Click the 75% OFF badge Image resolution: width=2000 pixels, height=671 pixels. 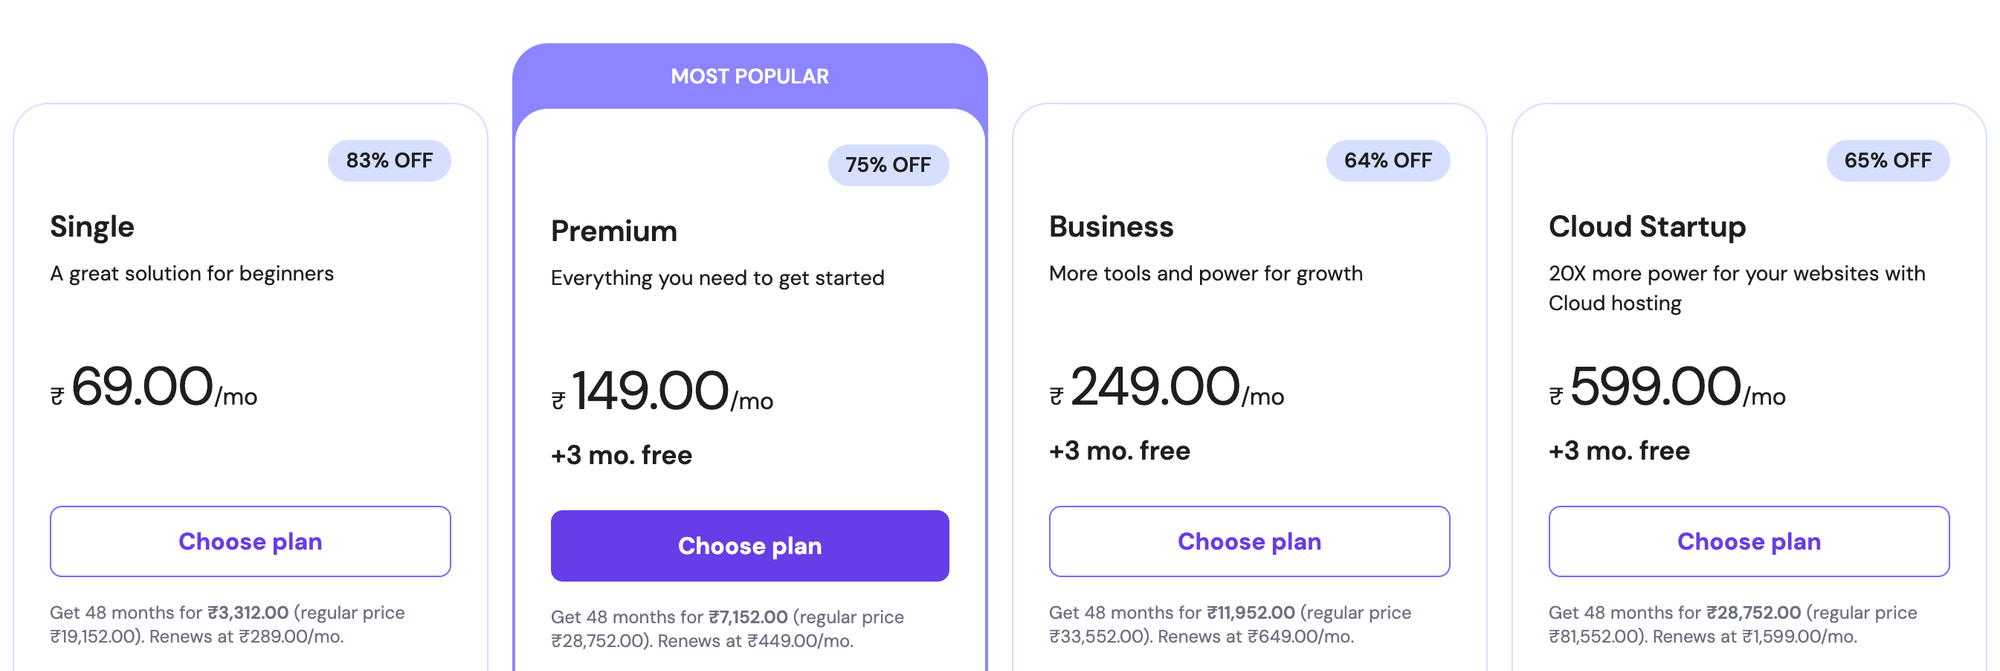(x=888, y=165)
